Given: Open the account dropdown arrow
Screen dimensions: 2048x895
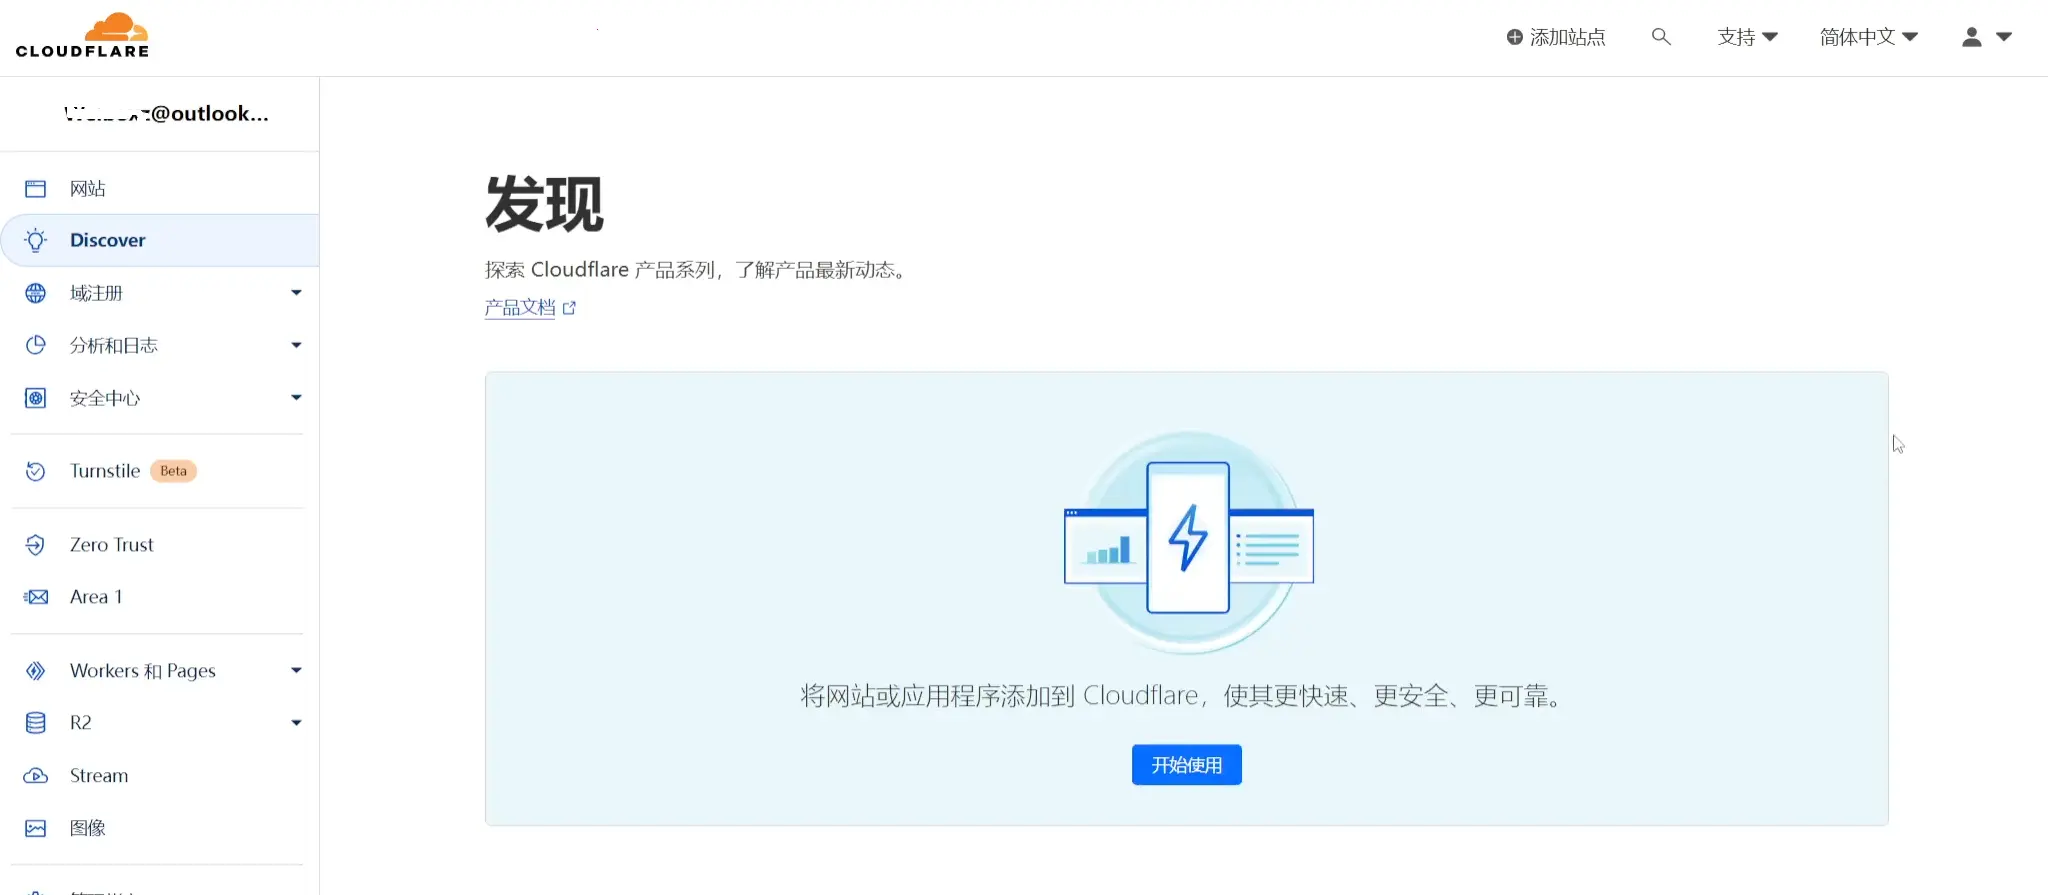Looking at the screenshot, I should click(x=2004, y=37).
